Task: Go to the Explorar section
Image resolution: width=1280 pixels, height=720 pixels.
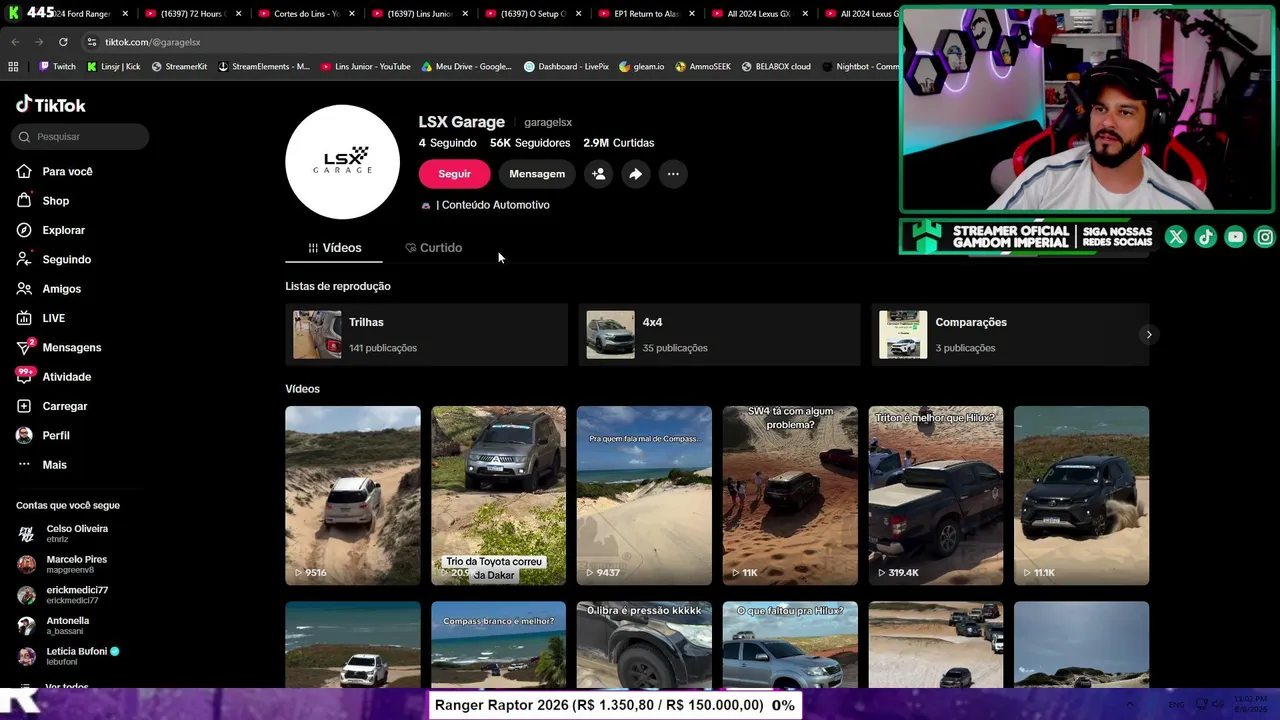Action: coord(63,230)
